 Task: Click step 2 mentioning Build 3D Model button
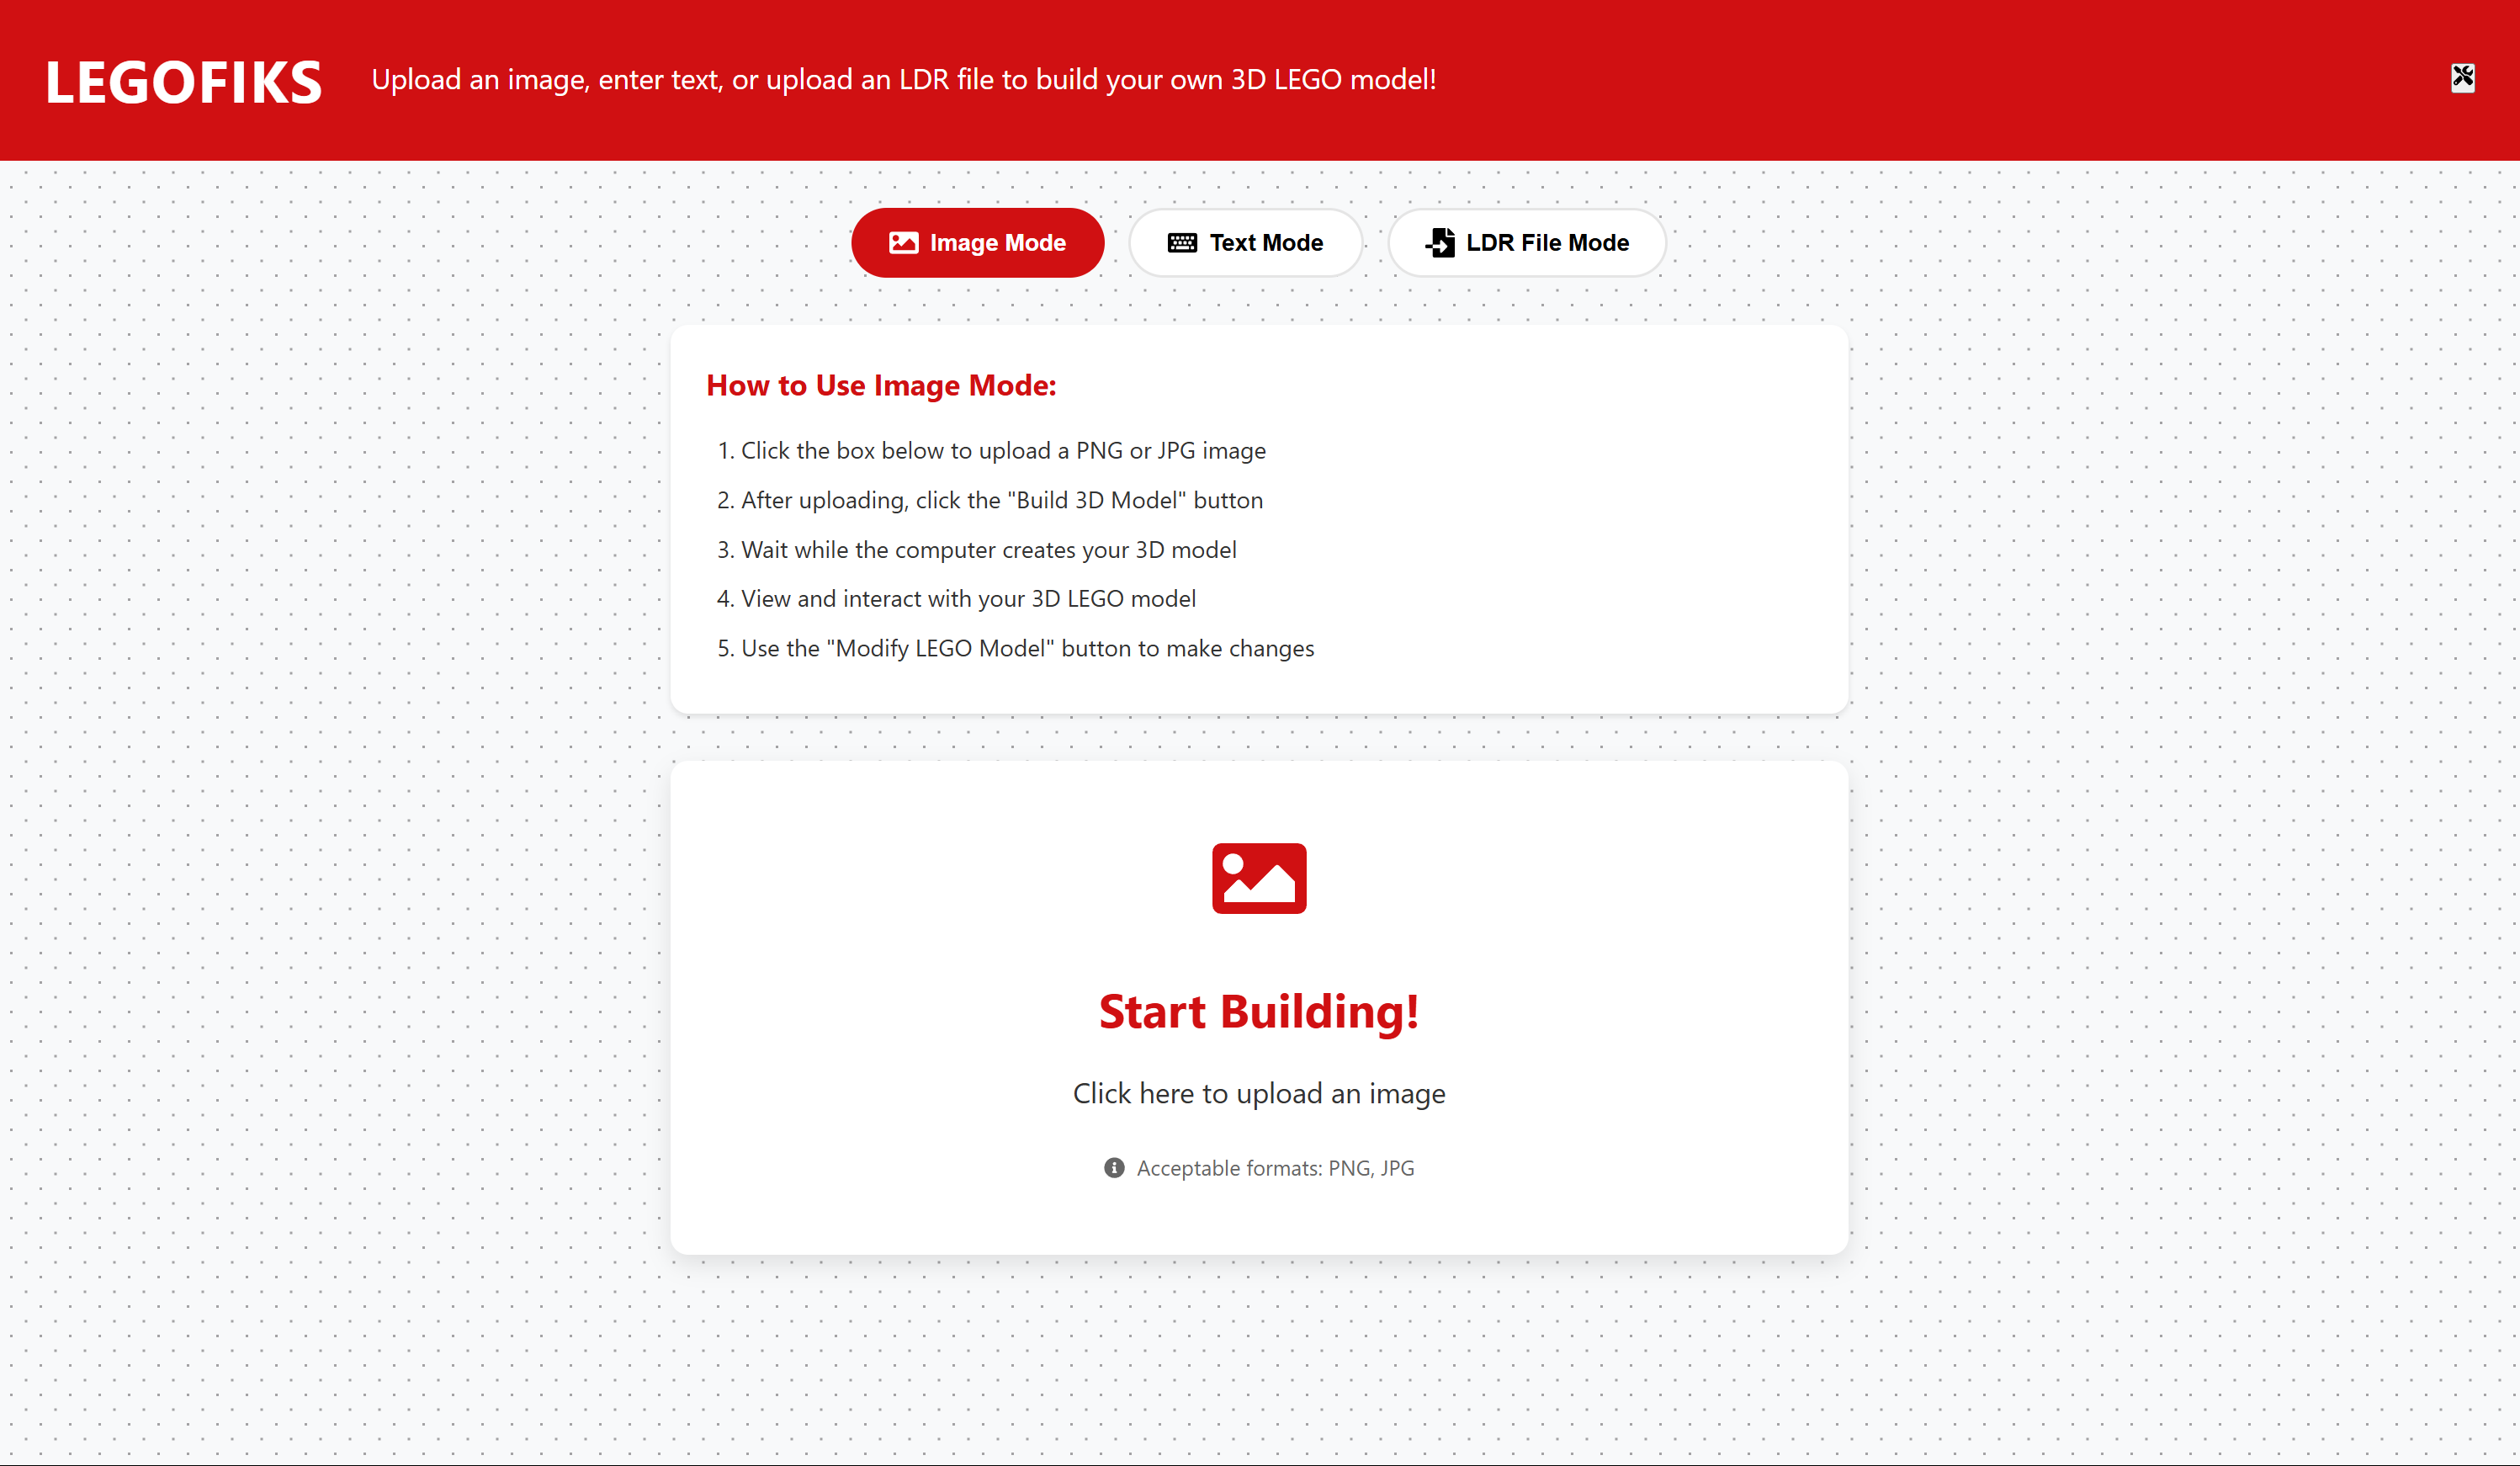click(1001, 500)
